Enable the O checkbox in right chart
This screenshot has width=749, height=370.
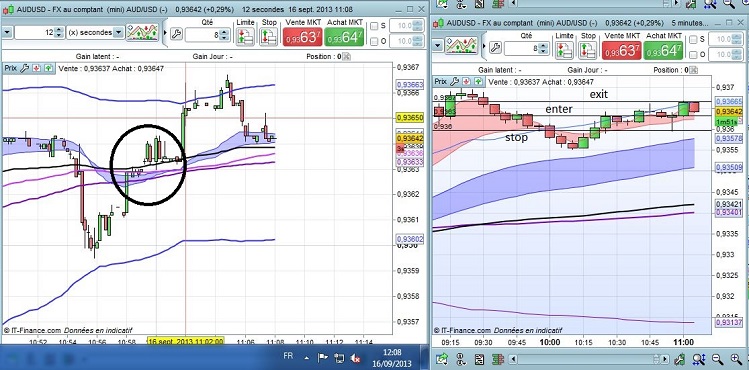tap(693, 55)
